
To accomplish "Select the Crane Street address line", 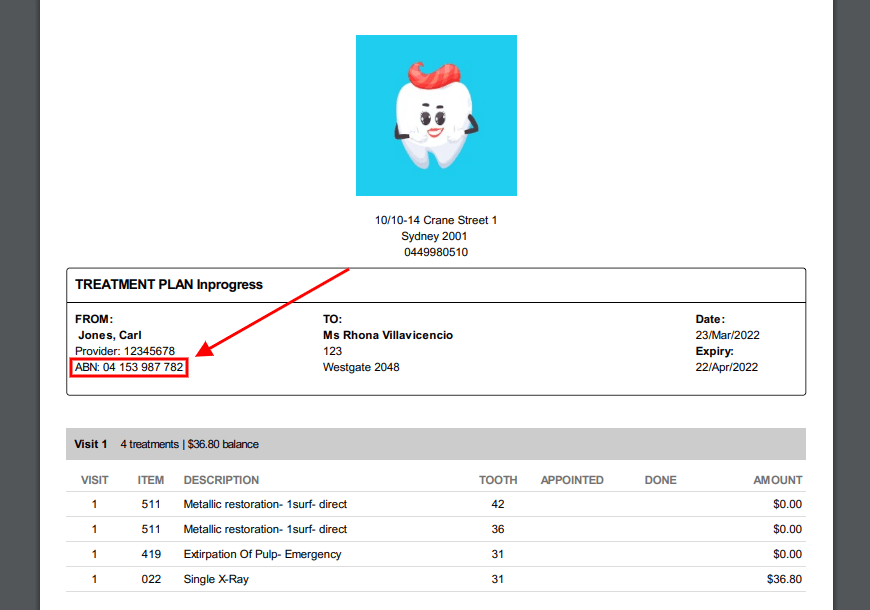I will click(434, 220).
